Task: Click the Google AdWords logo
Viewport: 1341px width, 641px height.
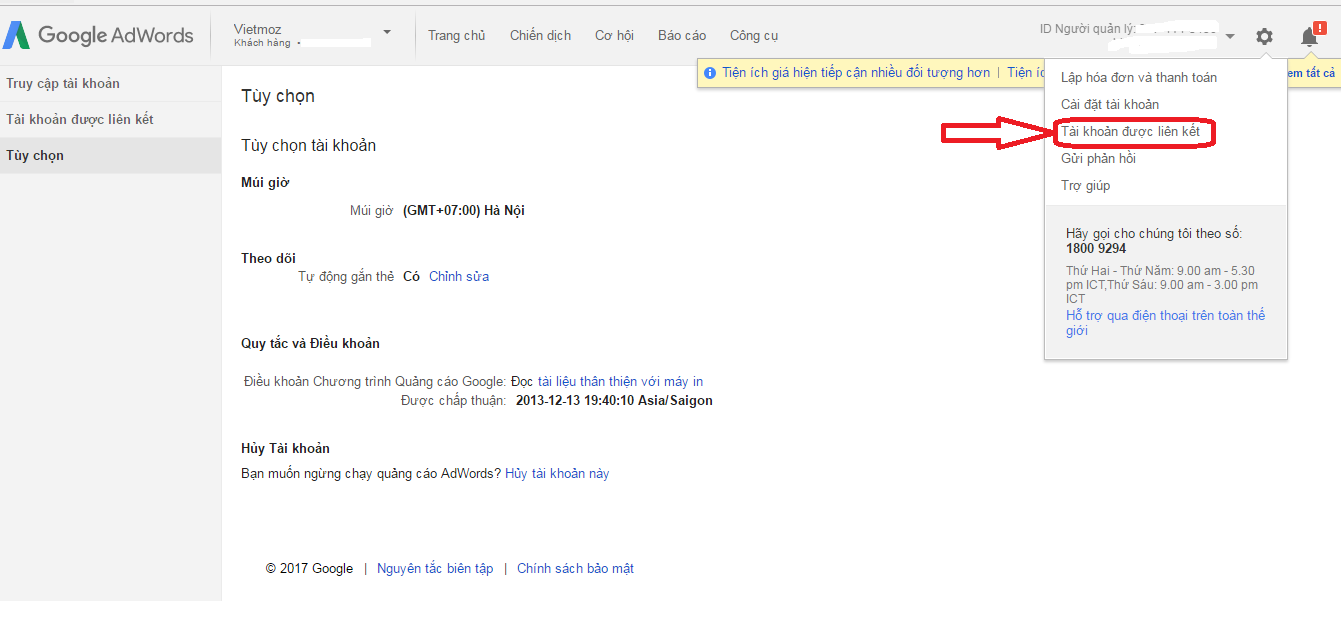Action: click(98, 36)
